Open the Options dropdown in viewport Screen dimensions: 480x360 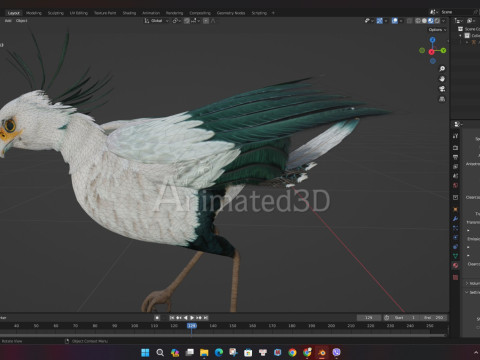click(x=437, y=30)
